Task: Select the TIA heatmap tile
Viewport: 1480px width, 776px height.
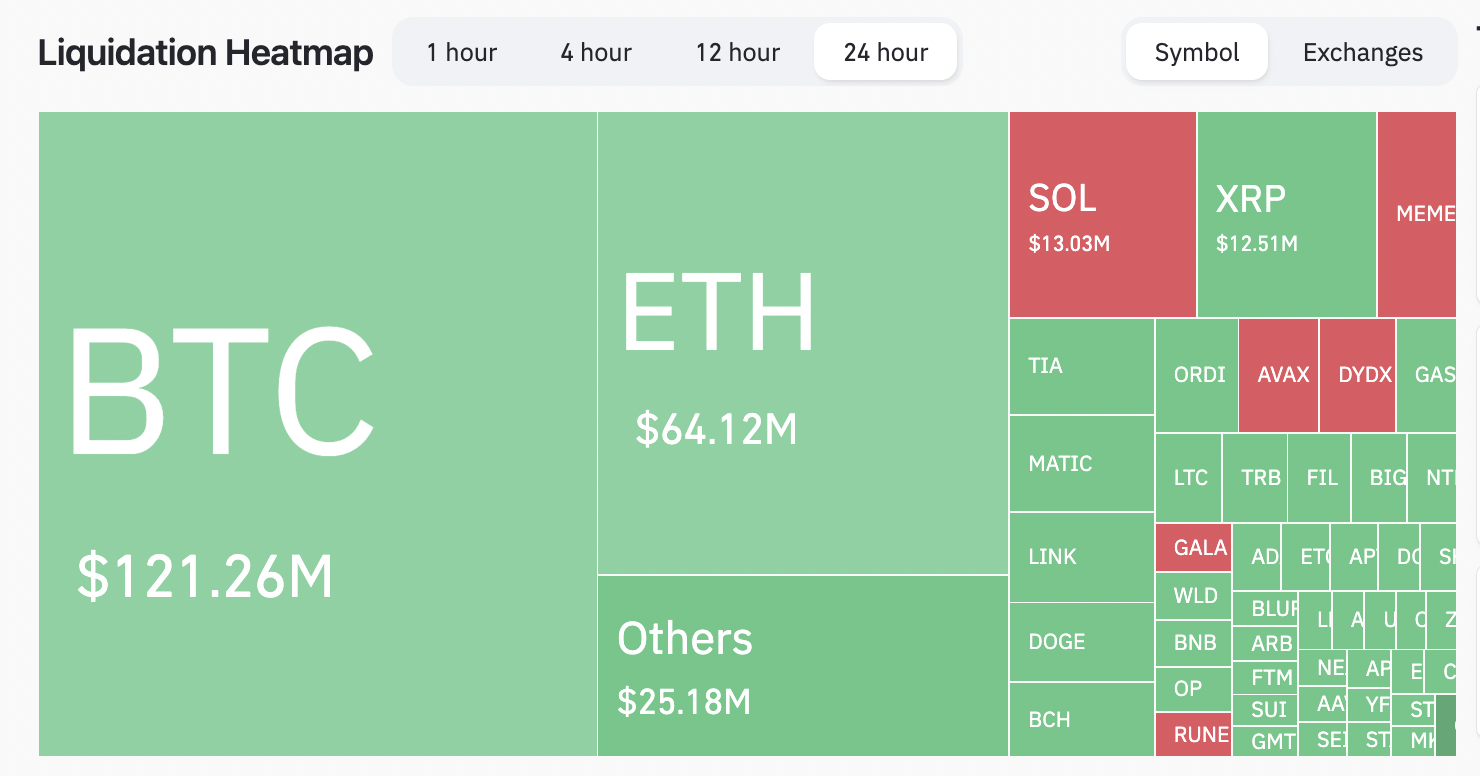Action: tap(1081, 366)
